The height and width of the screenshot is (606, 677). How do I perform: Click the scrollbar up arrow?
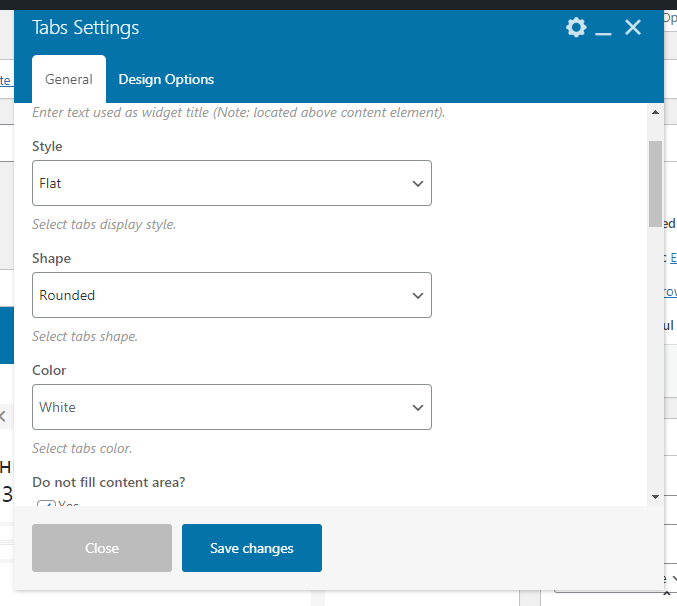(655, 112)
